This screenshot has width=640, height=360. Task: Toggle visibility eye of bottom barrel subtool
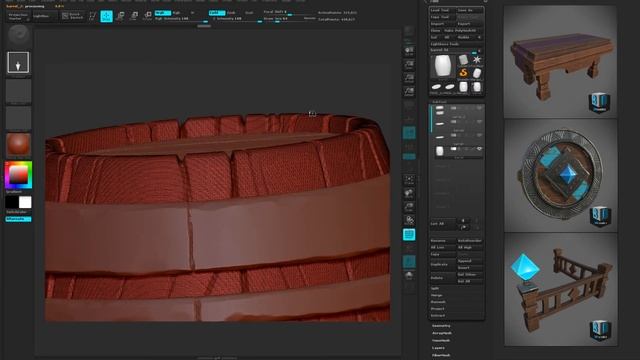coord(479,149)
